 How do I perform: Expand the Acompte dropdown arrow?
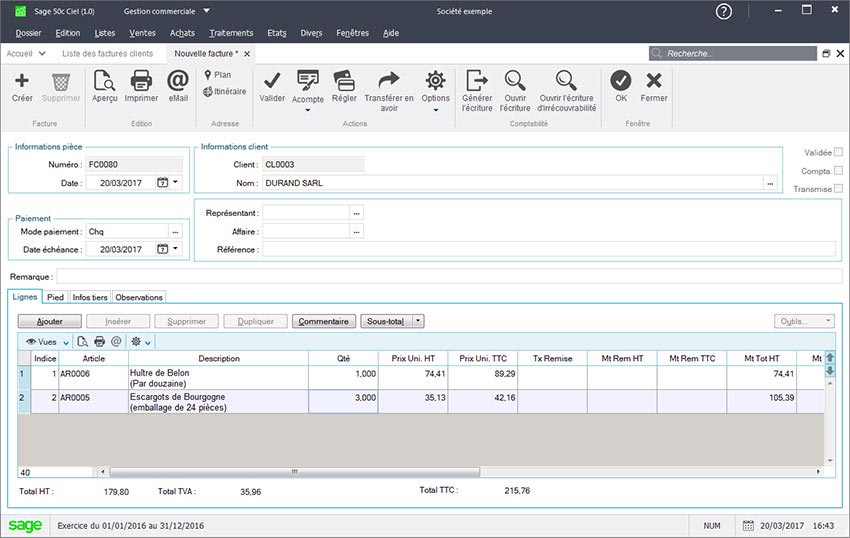tap(307, 110)
